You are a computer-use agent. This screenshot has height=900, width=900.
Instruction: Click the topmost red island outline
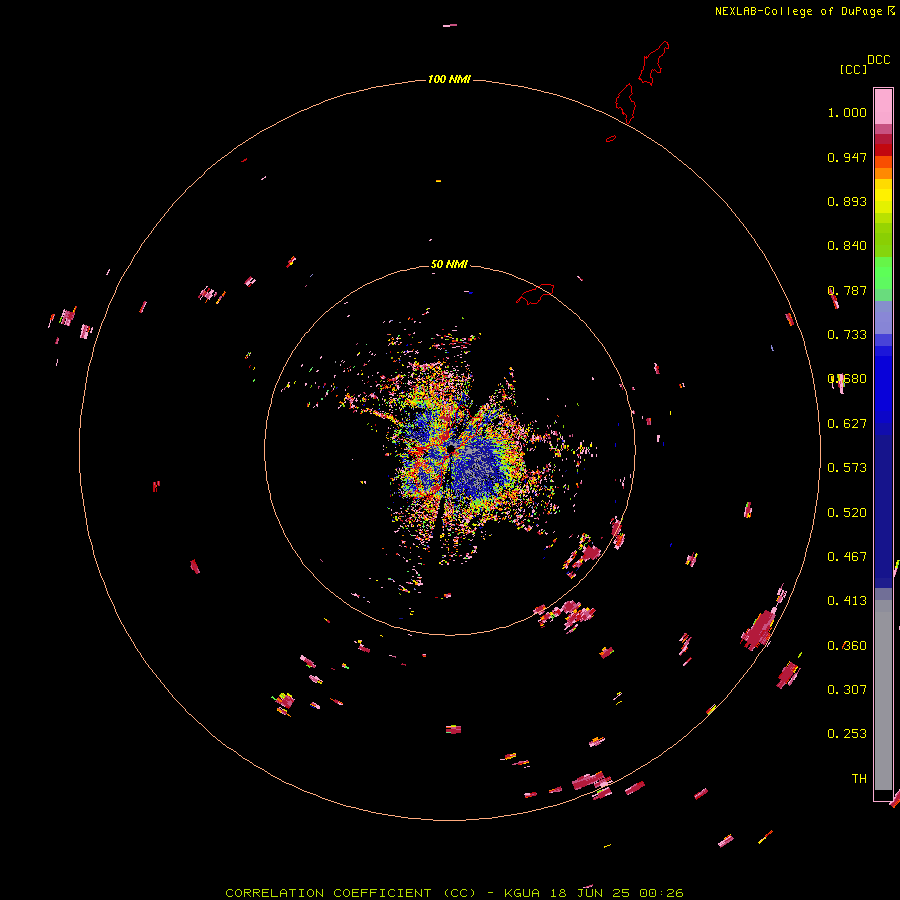point(654,63)
